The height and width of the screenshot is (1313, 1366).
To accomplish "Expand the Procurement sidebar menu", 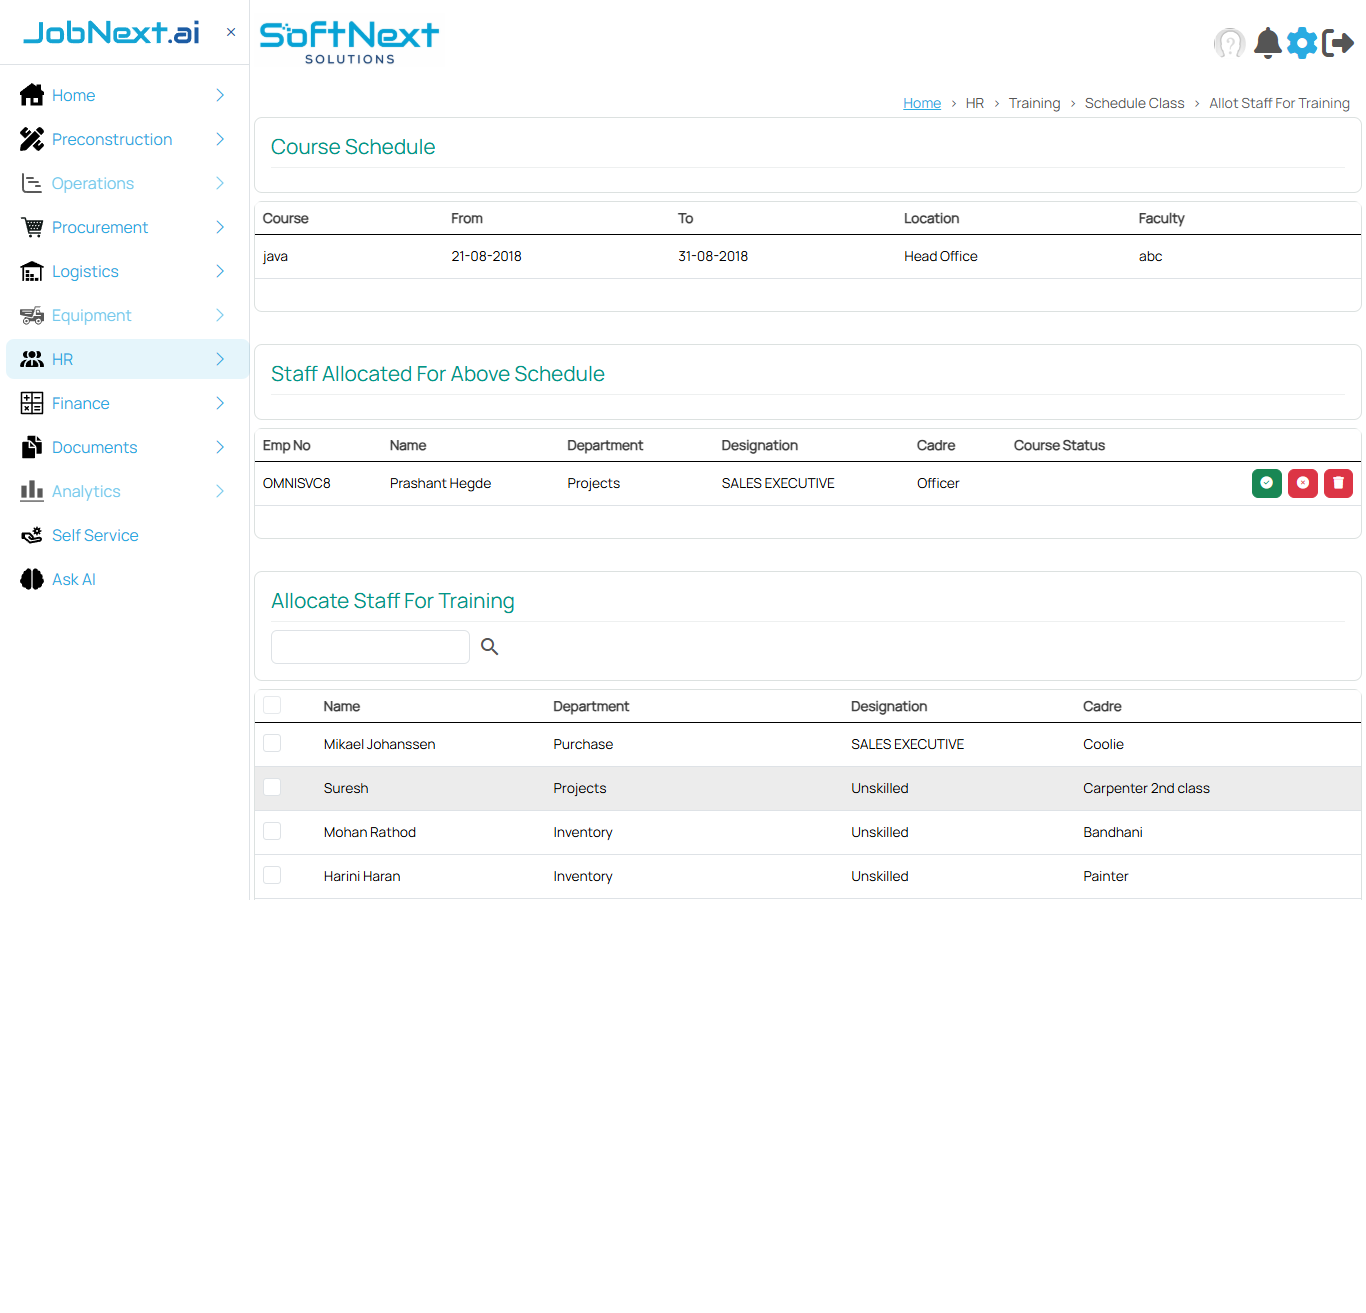I will 100,227.
